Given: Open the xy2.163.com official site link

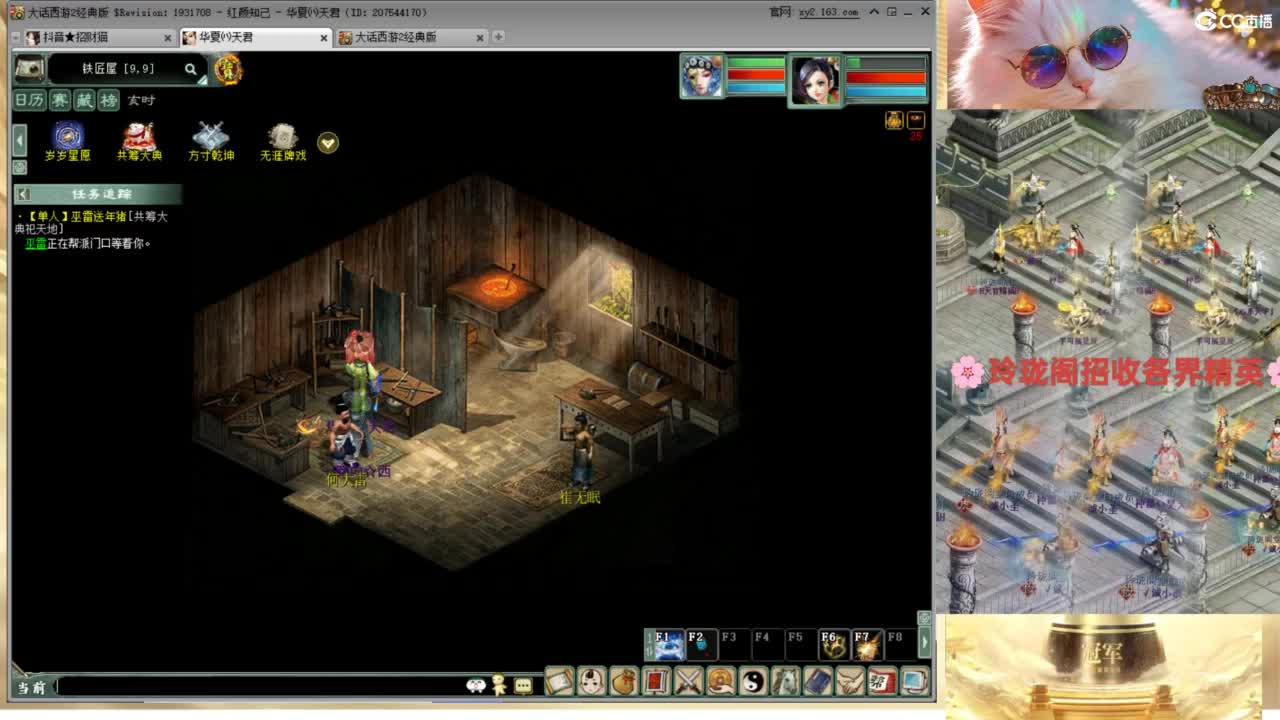Looking at the screenshot, I should [828, 12].
